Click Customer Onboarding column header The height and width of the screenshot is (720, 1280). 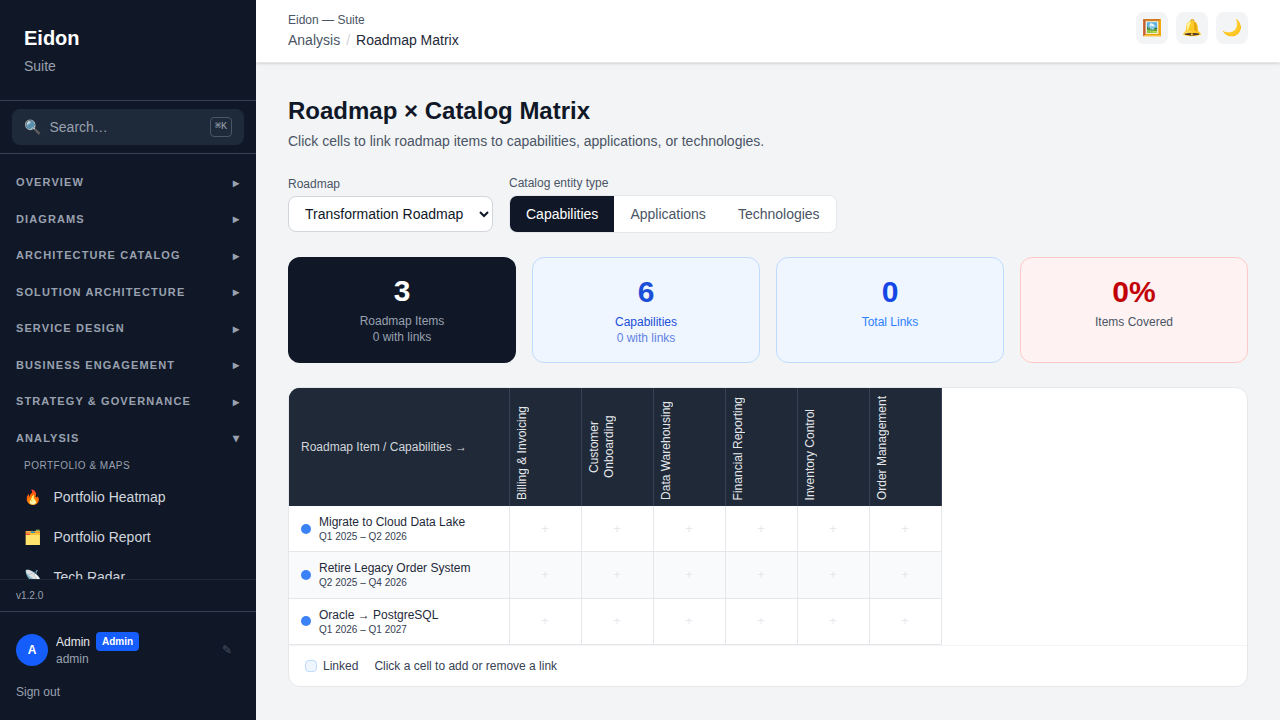click(617, 447)
